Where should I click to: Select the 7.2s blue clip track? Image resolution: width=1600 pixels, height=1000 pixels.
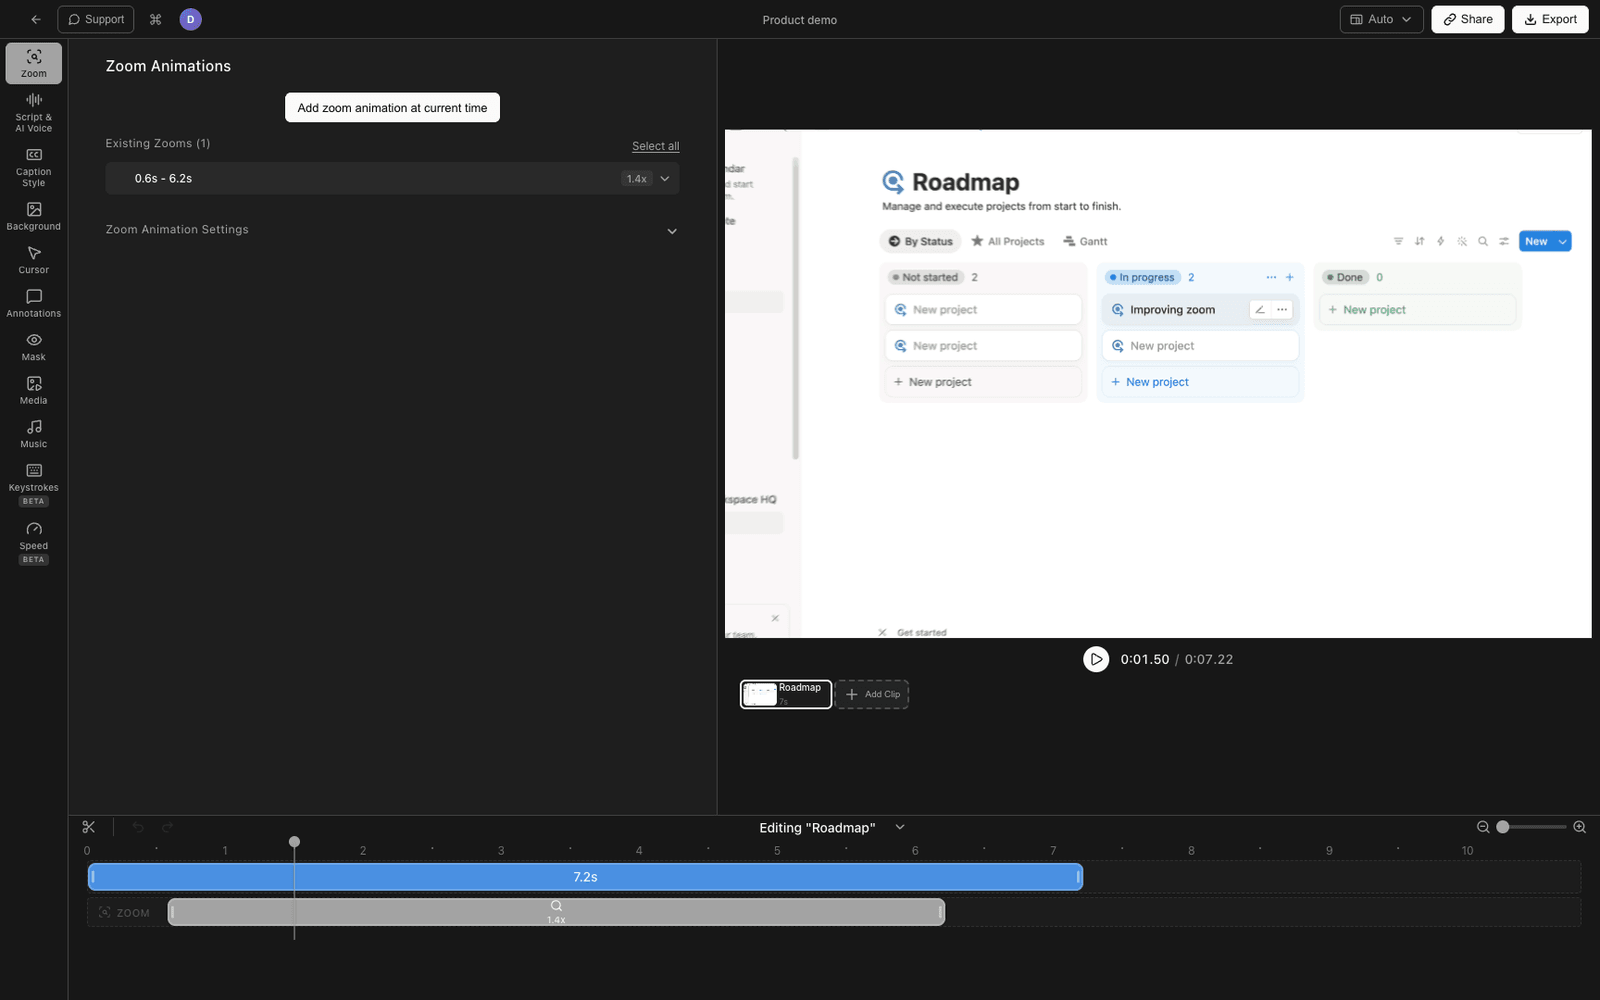[585, 877]
